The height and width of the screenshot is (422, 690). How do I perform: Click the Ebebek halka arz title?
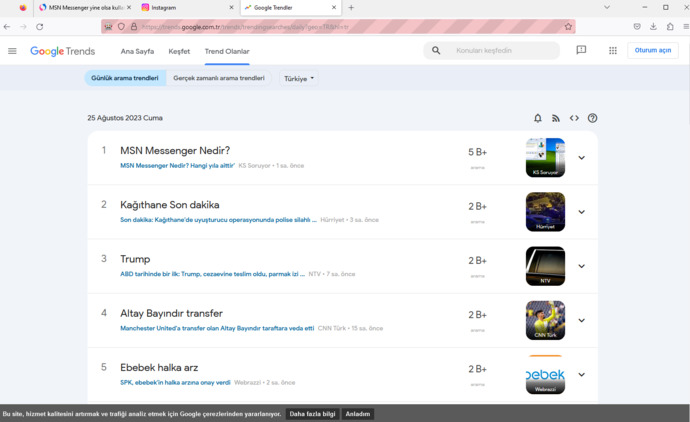[x=159, y=367]
